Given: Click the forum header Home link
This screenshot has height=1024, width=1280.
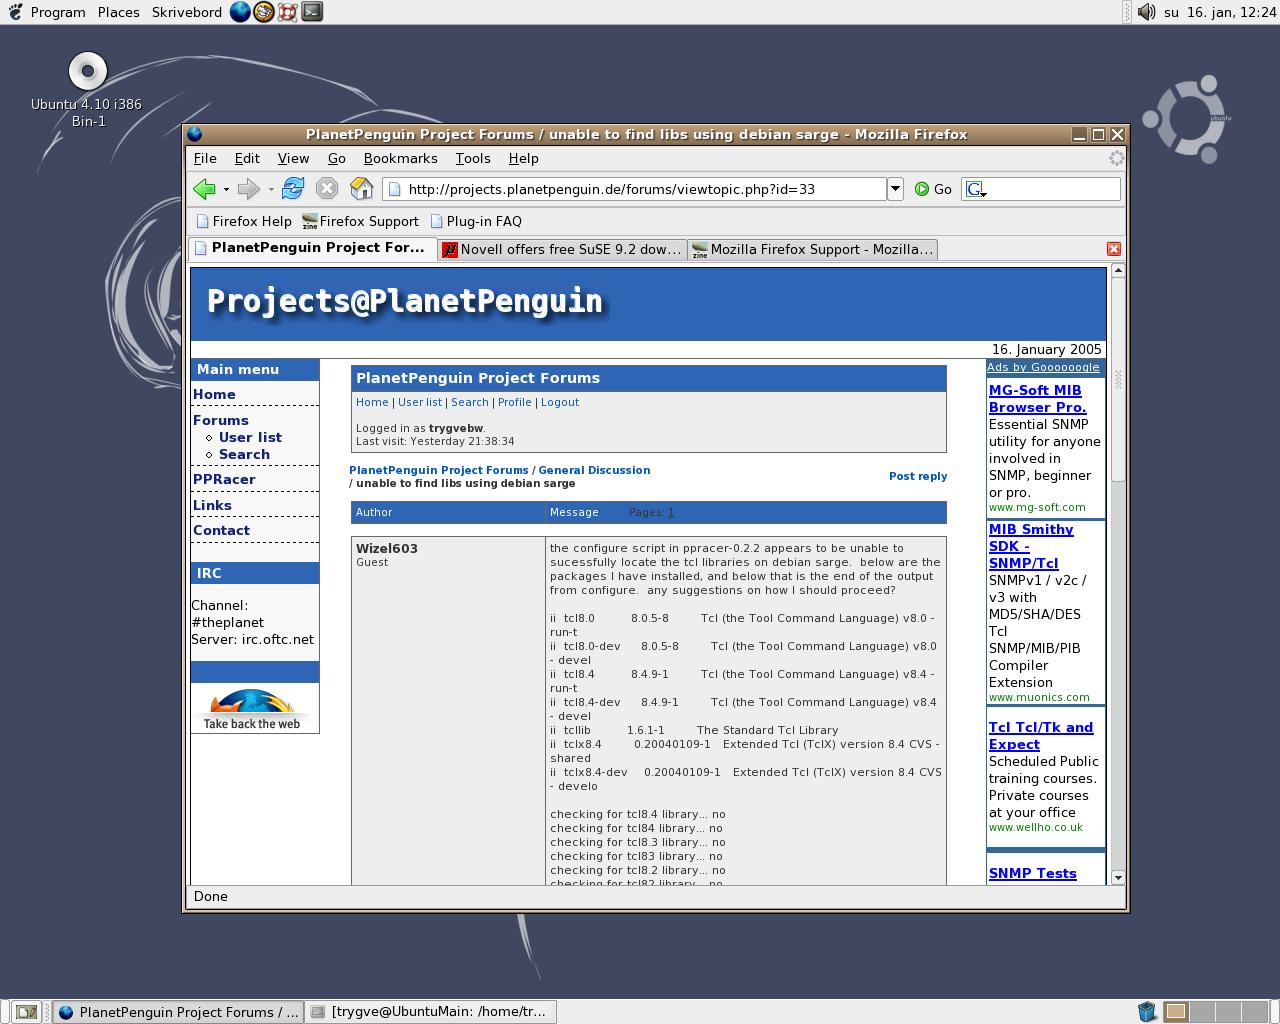Looking at the screenshot, I should coord(372,402).
